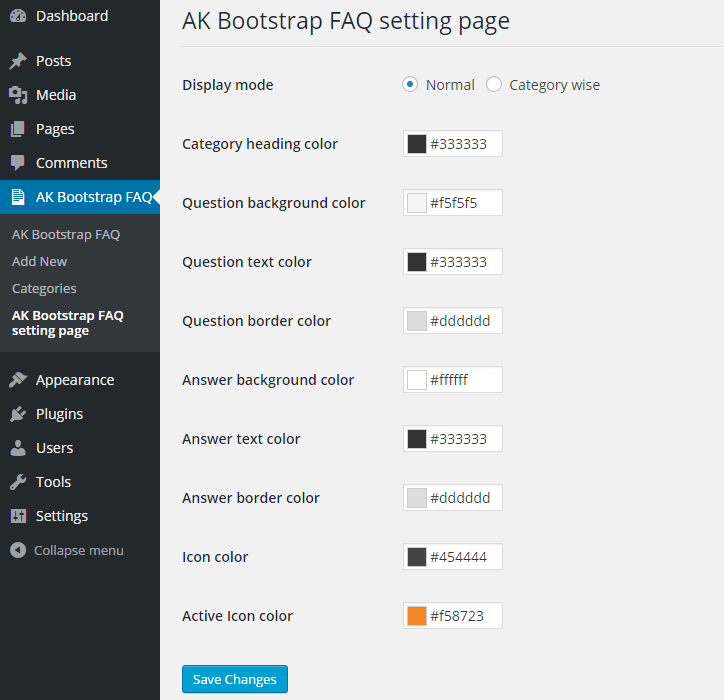The height and width of the screenshot is (700, 724).
Task: Click the 'Normal' radio label text
Action: point(450,85)
